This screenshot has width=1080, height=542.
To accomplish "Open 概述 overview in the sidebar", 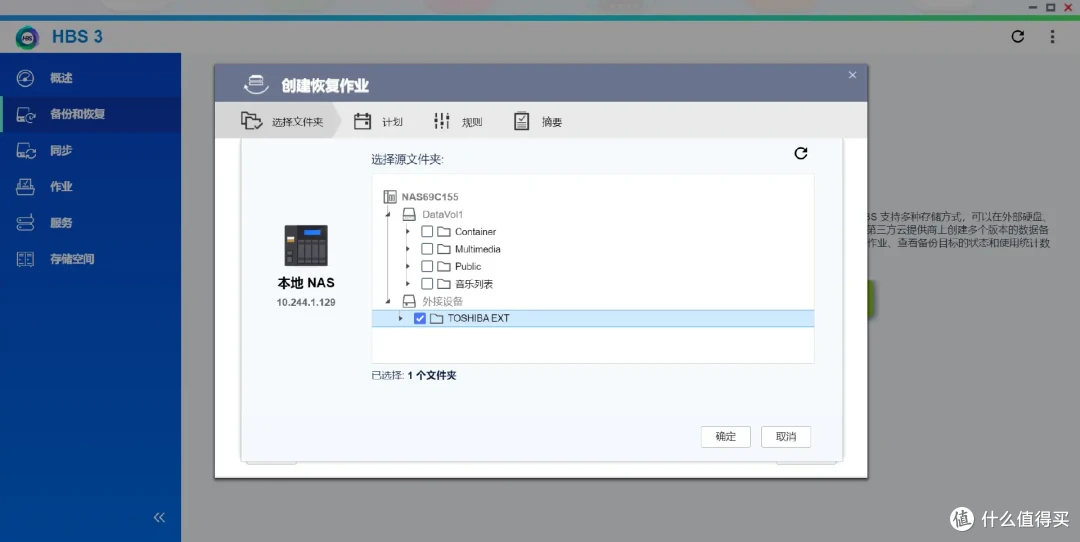I will 90,78.
